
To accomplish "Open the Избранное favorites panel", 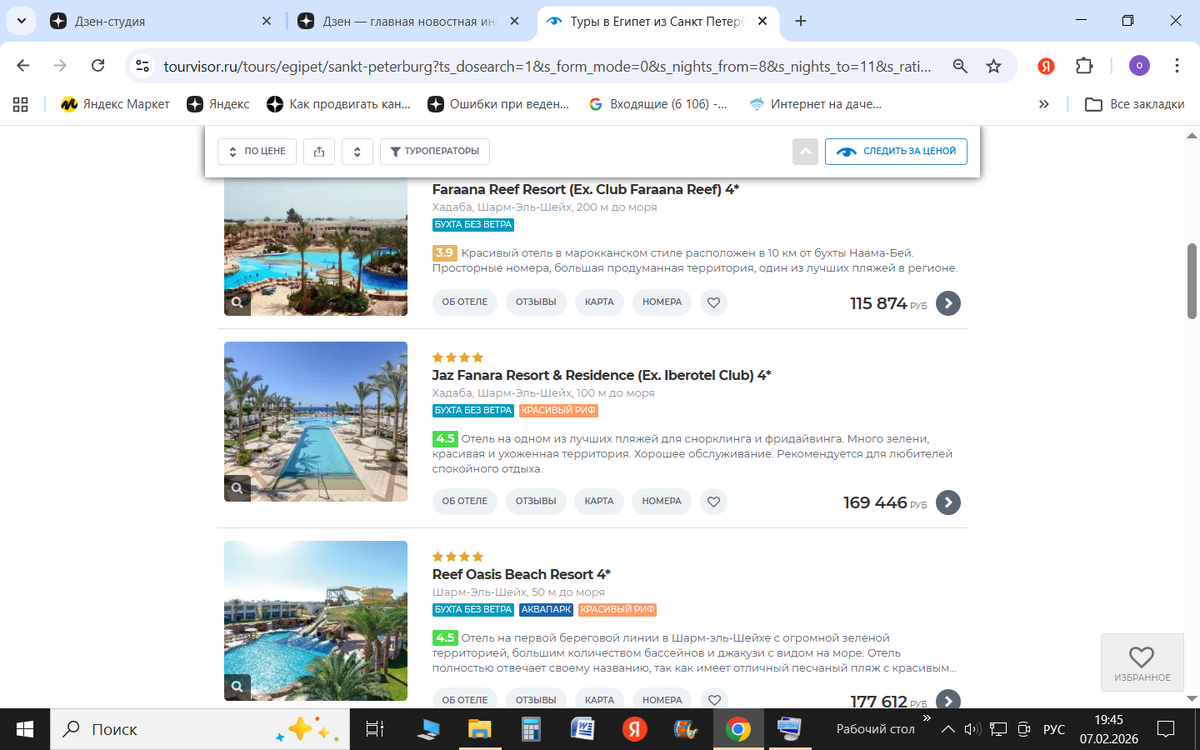I will 1141,663.
